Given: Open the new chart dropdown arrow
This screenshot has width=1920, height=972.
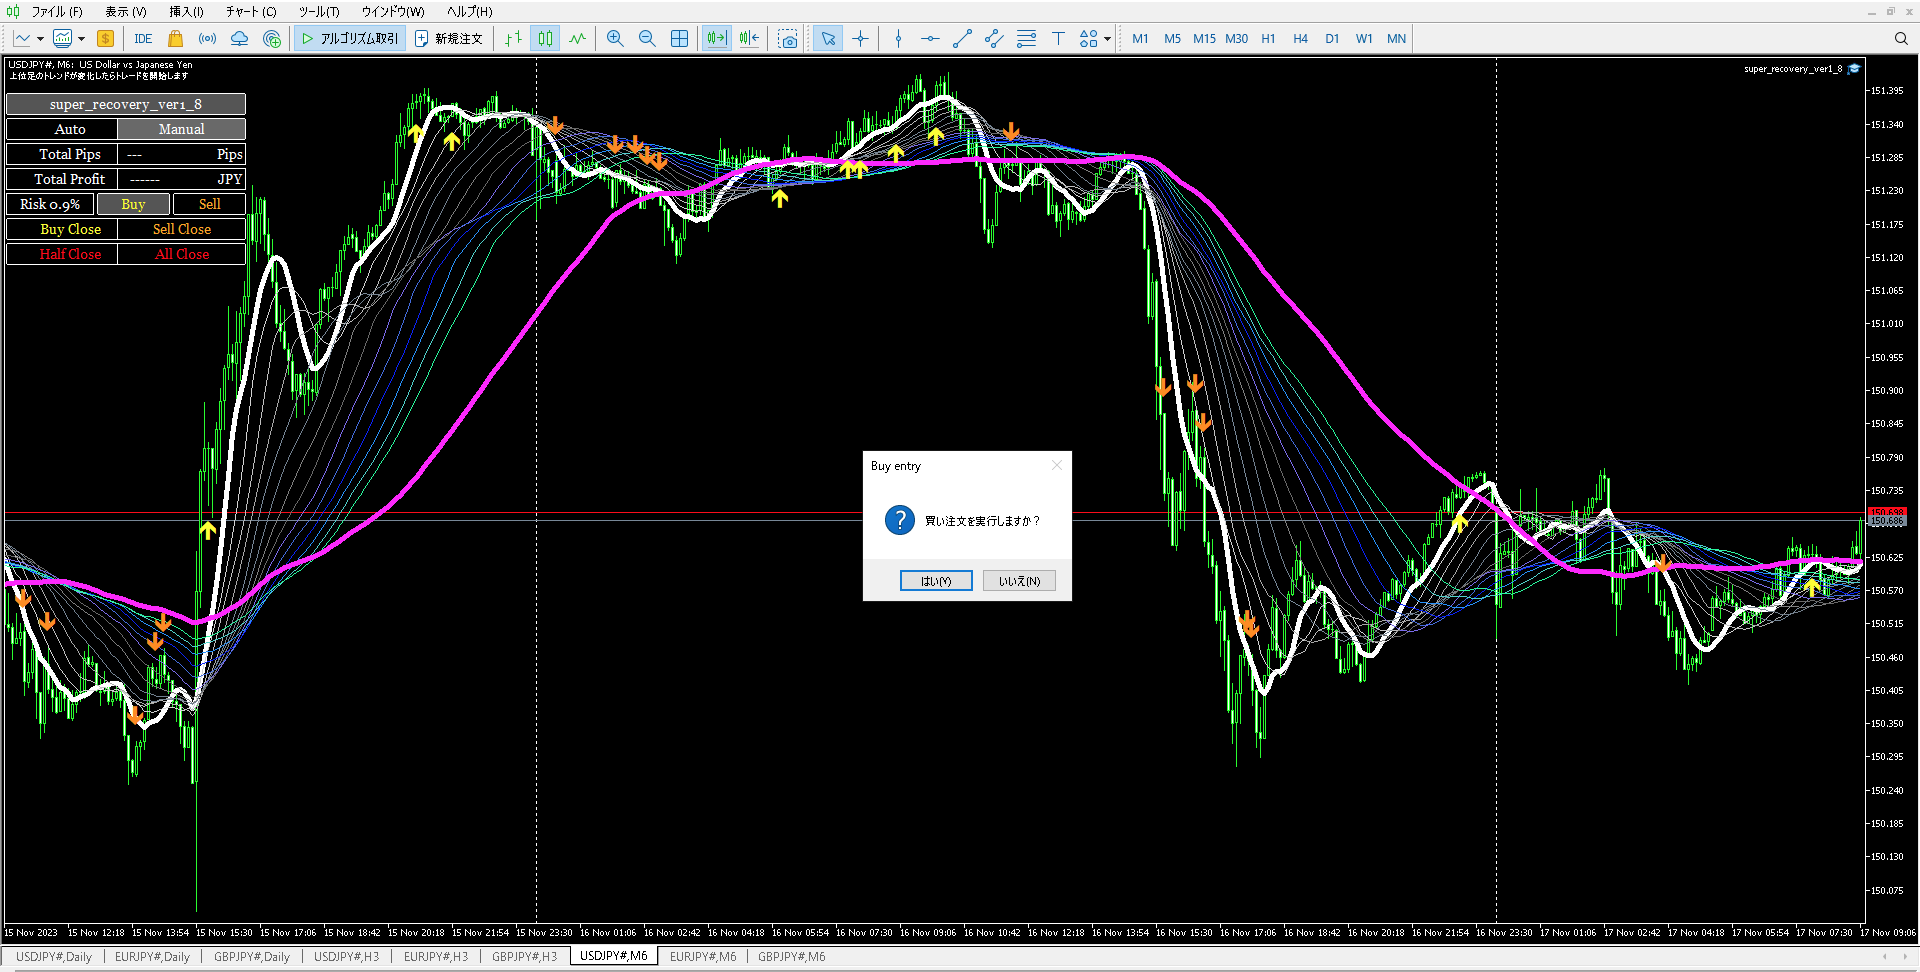Looking at the screenshot, I should [40, 39].
